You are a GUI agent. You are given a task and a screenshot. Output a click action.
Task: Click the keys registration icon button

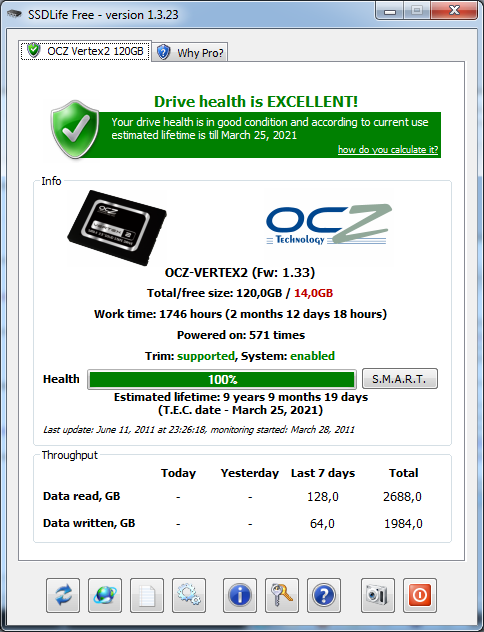point(282,595)
